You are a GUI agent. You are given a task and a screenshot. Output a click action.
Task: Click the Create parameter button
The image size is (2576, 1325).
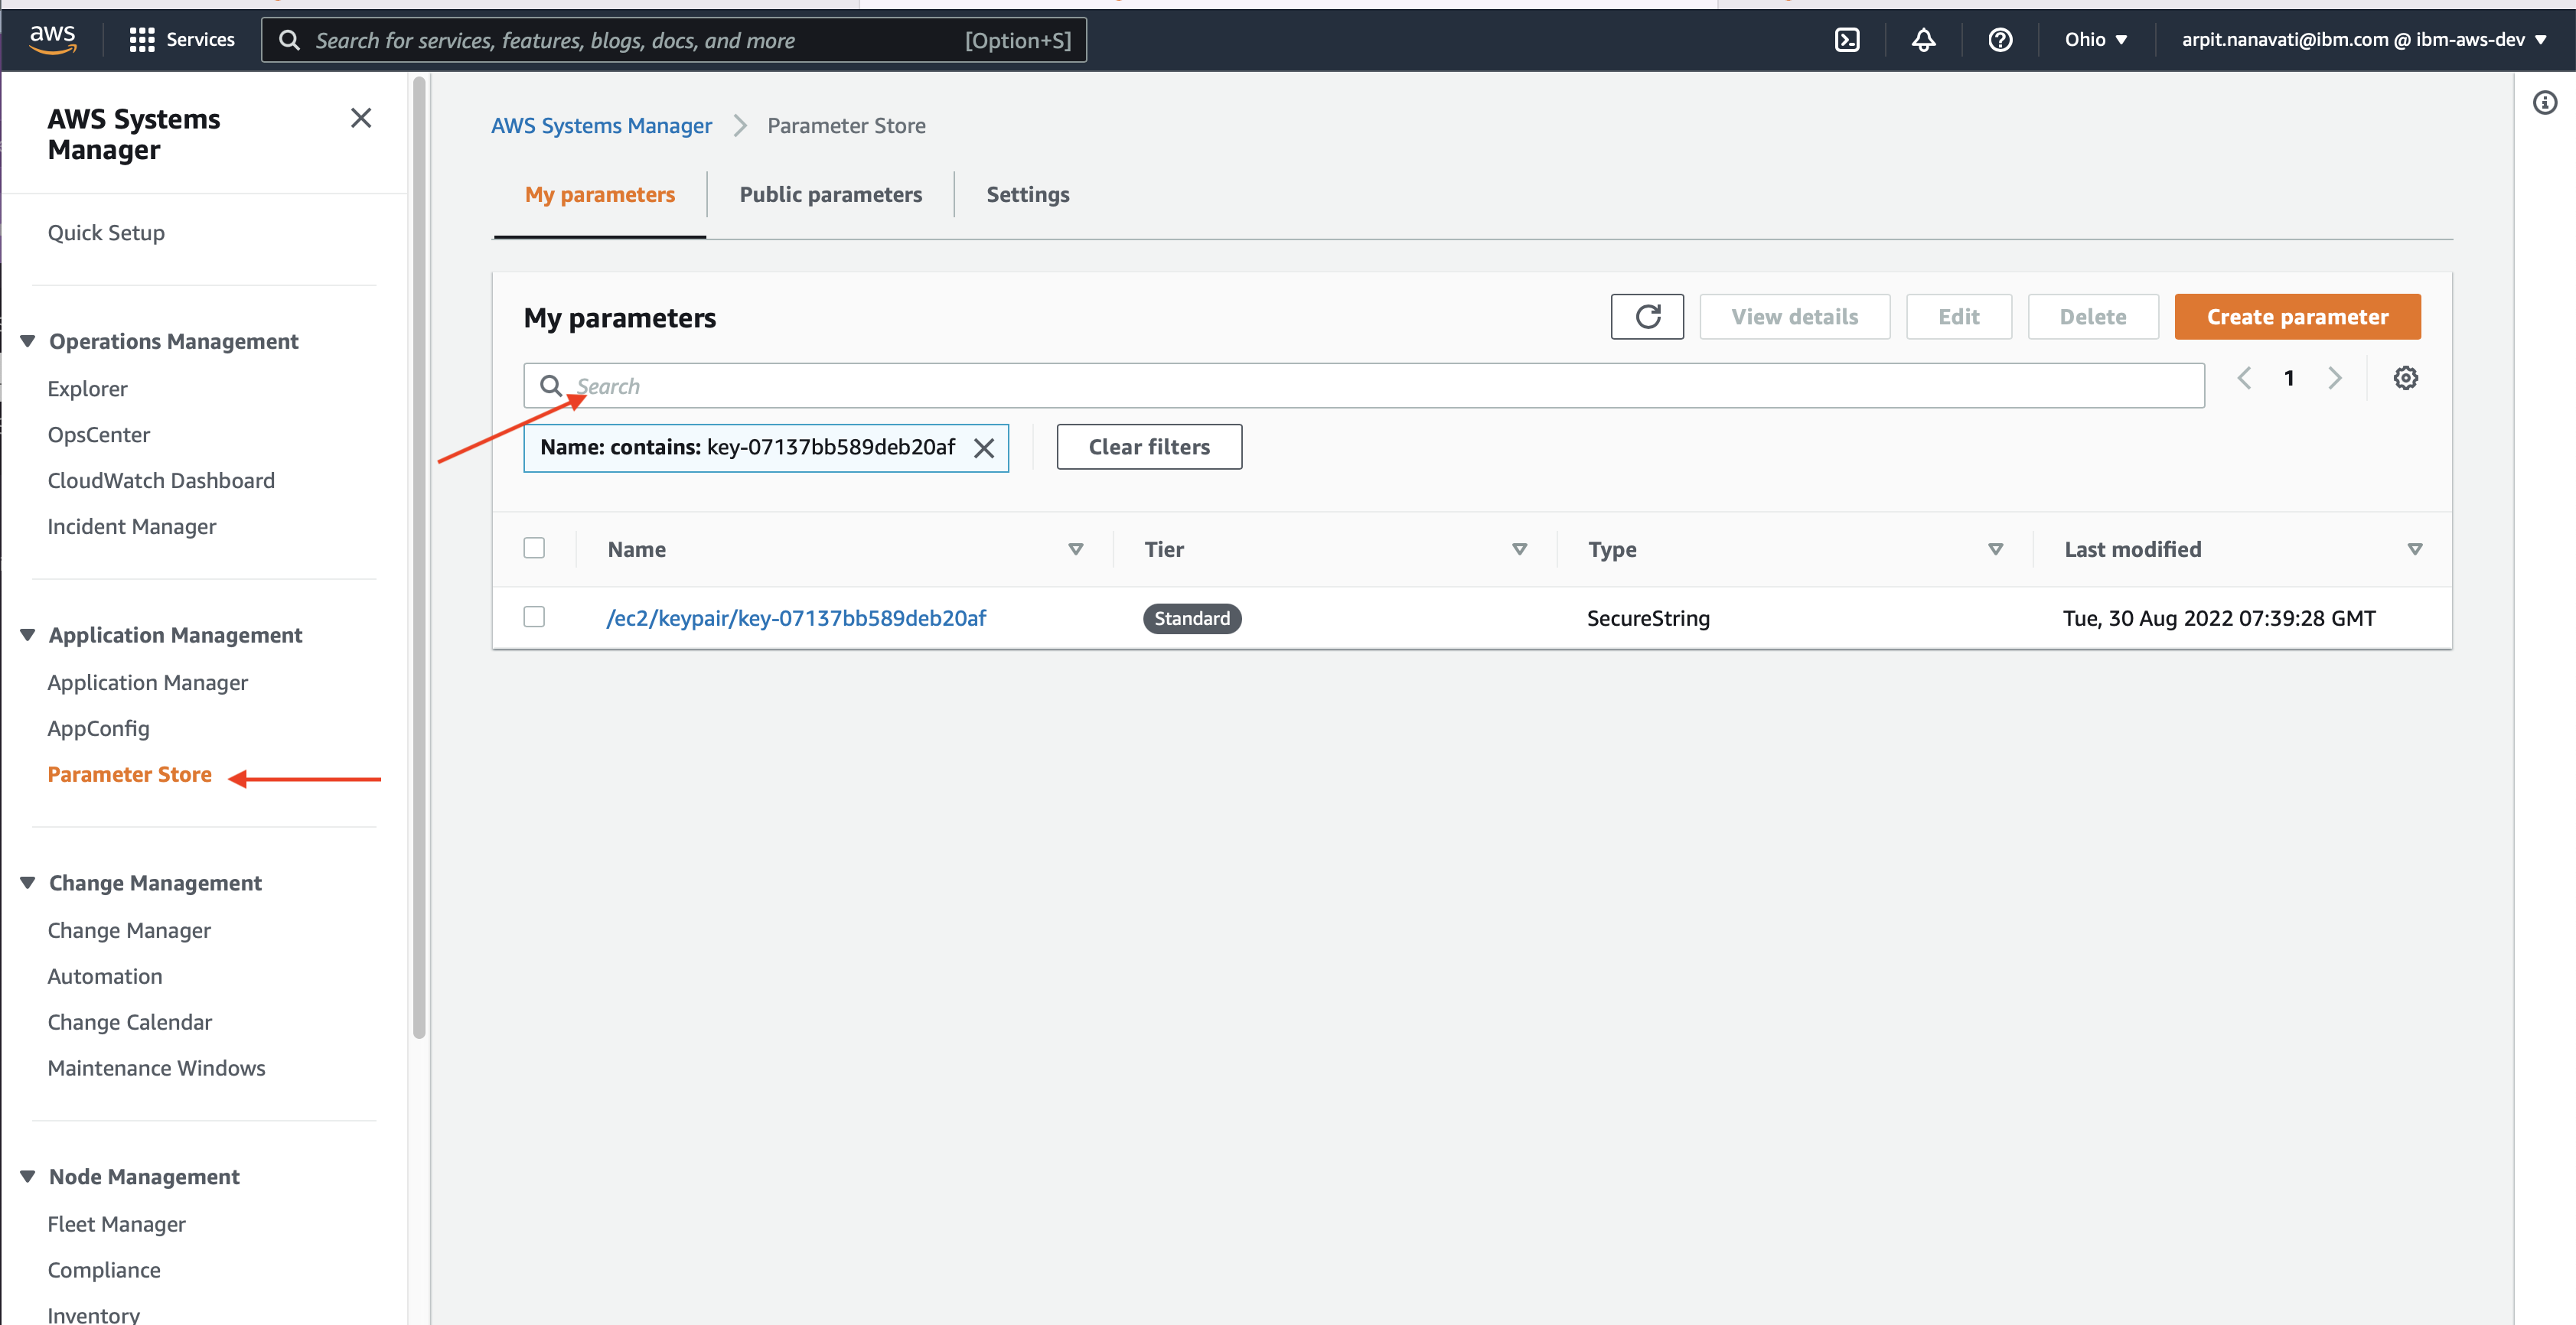click(2297, 316)
